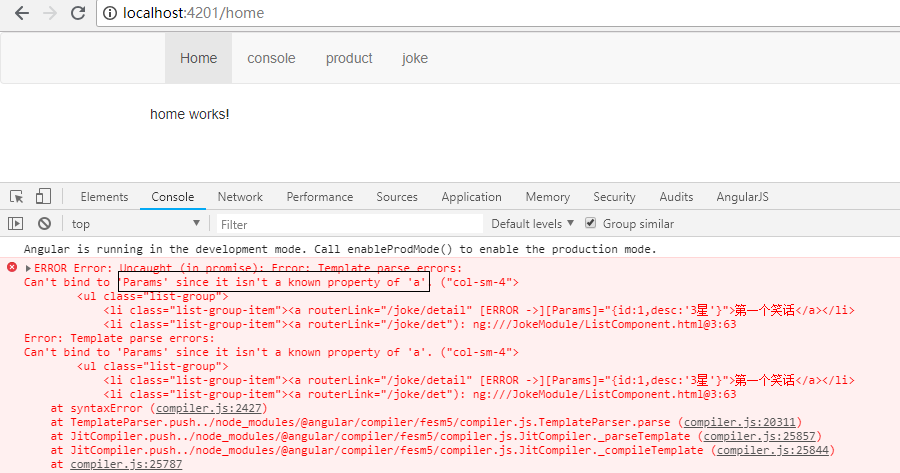Open the Sources tab
The image size is (900, 473).
click(397, 197)
